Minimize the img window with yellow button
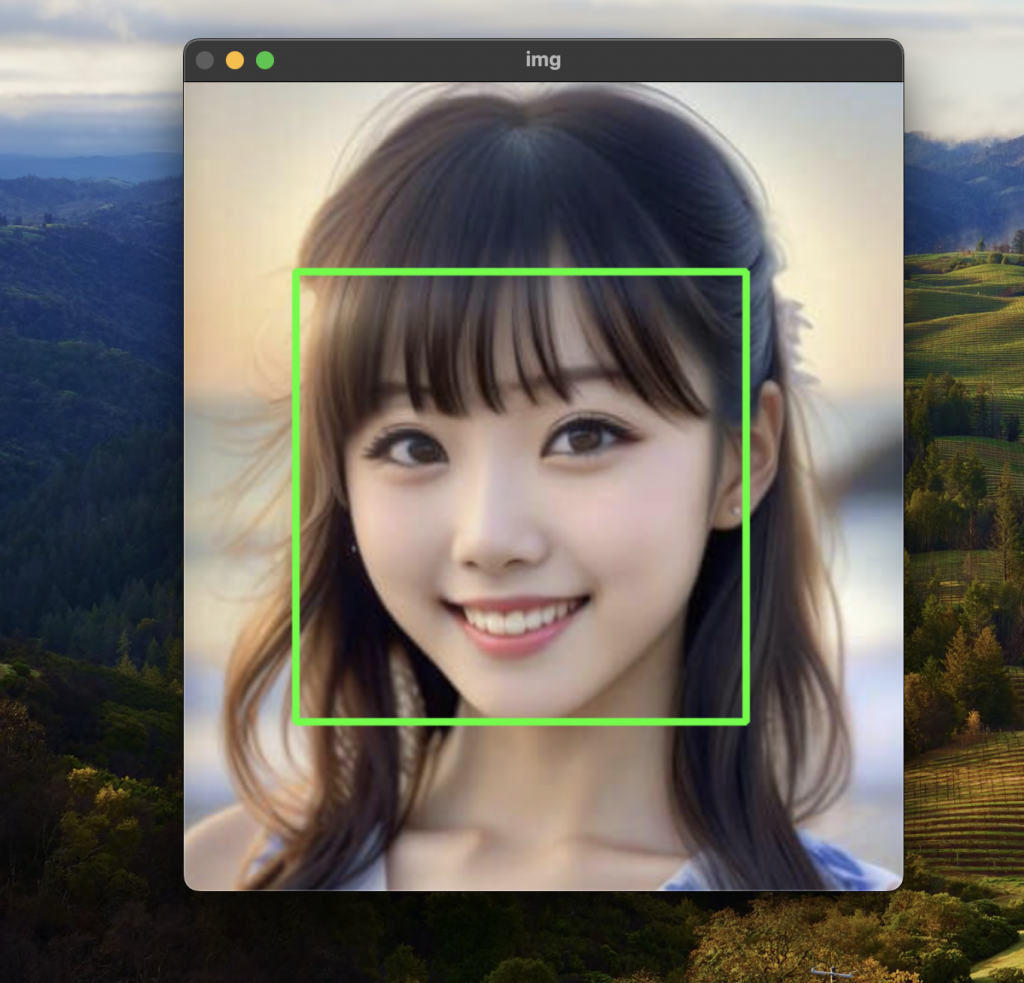1024x983 pixels. (x=235, y=61)
